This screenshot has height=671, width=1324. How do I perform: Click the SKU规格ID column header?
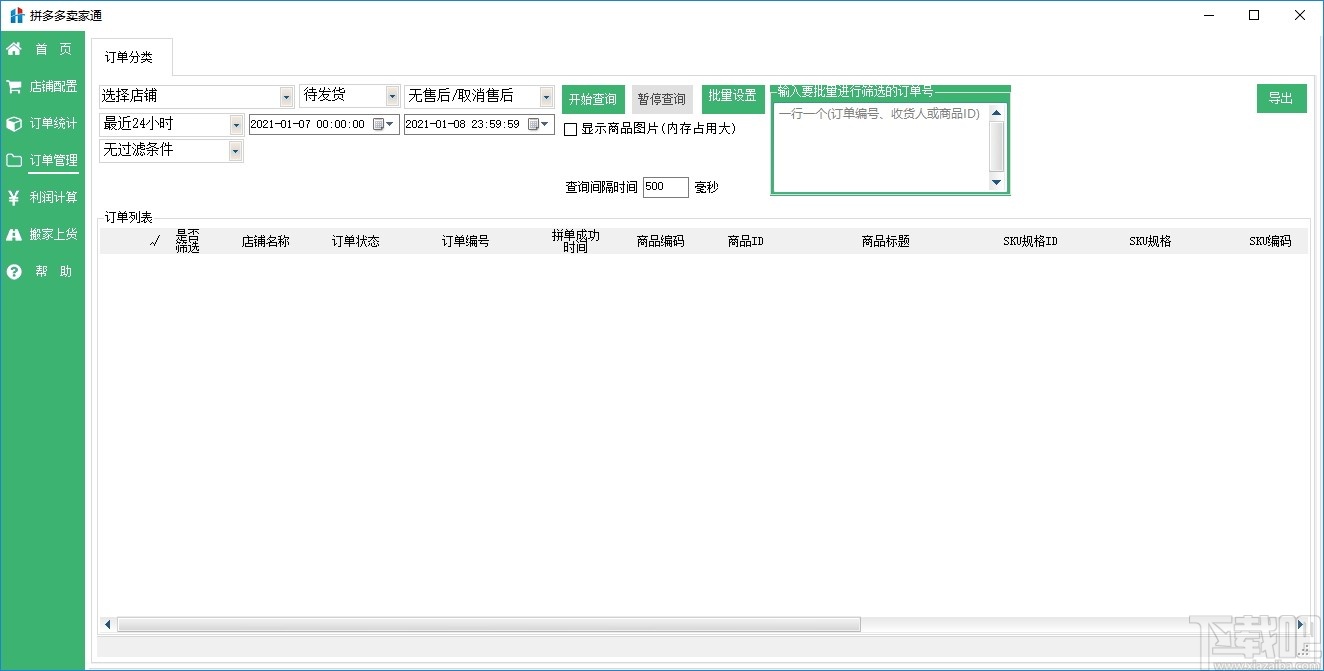pyautogui.click(x=1030, y=241)
